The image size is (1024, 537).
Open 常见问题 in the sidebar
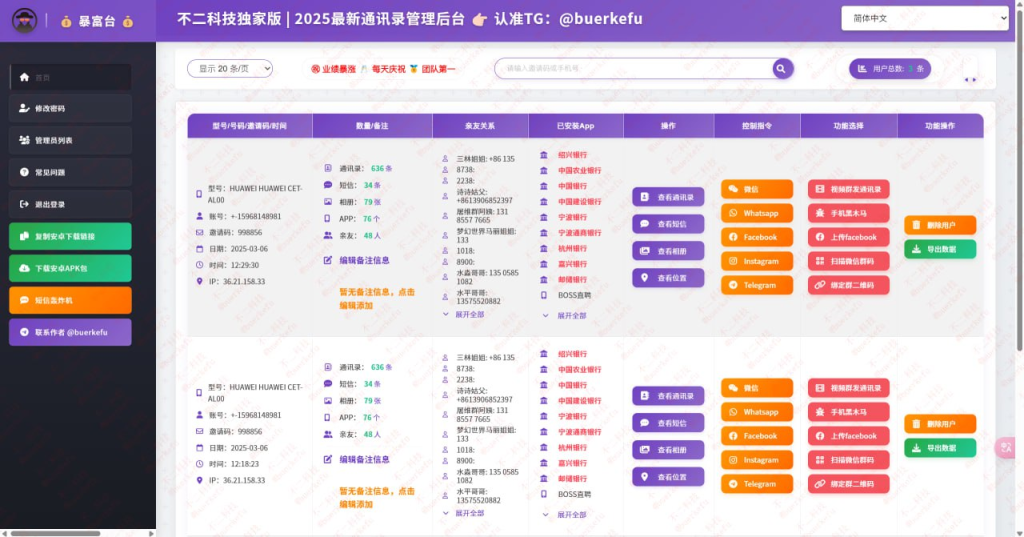[71, 172]
